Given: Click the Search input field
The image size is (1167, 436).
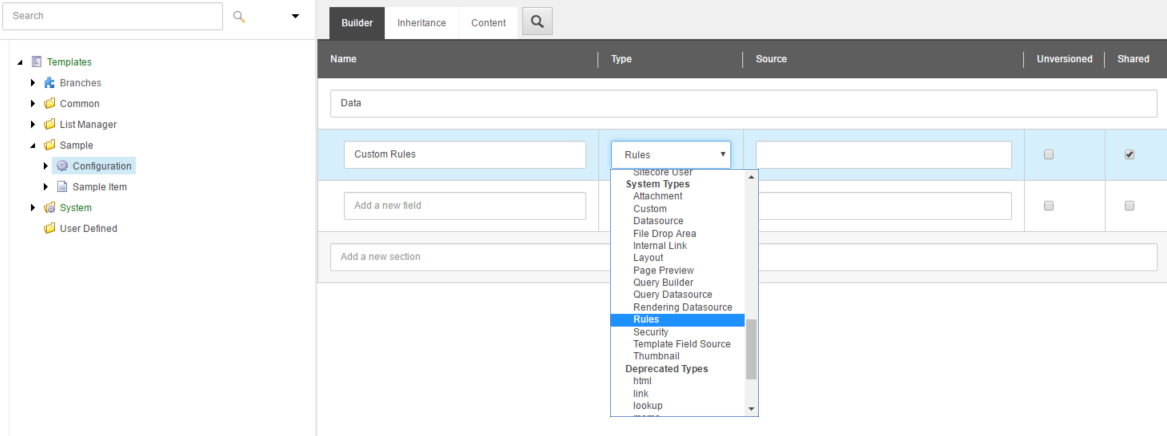Looking at the screenshot, I should 112,16.
